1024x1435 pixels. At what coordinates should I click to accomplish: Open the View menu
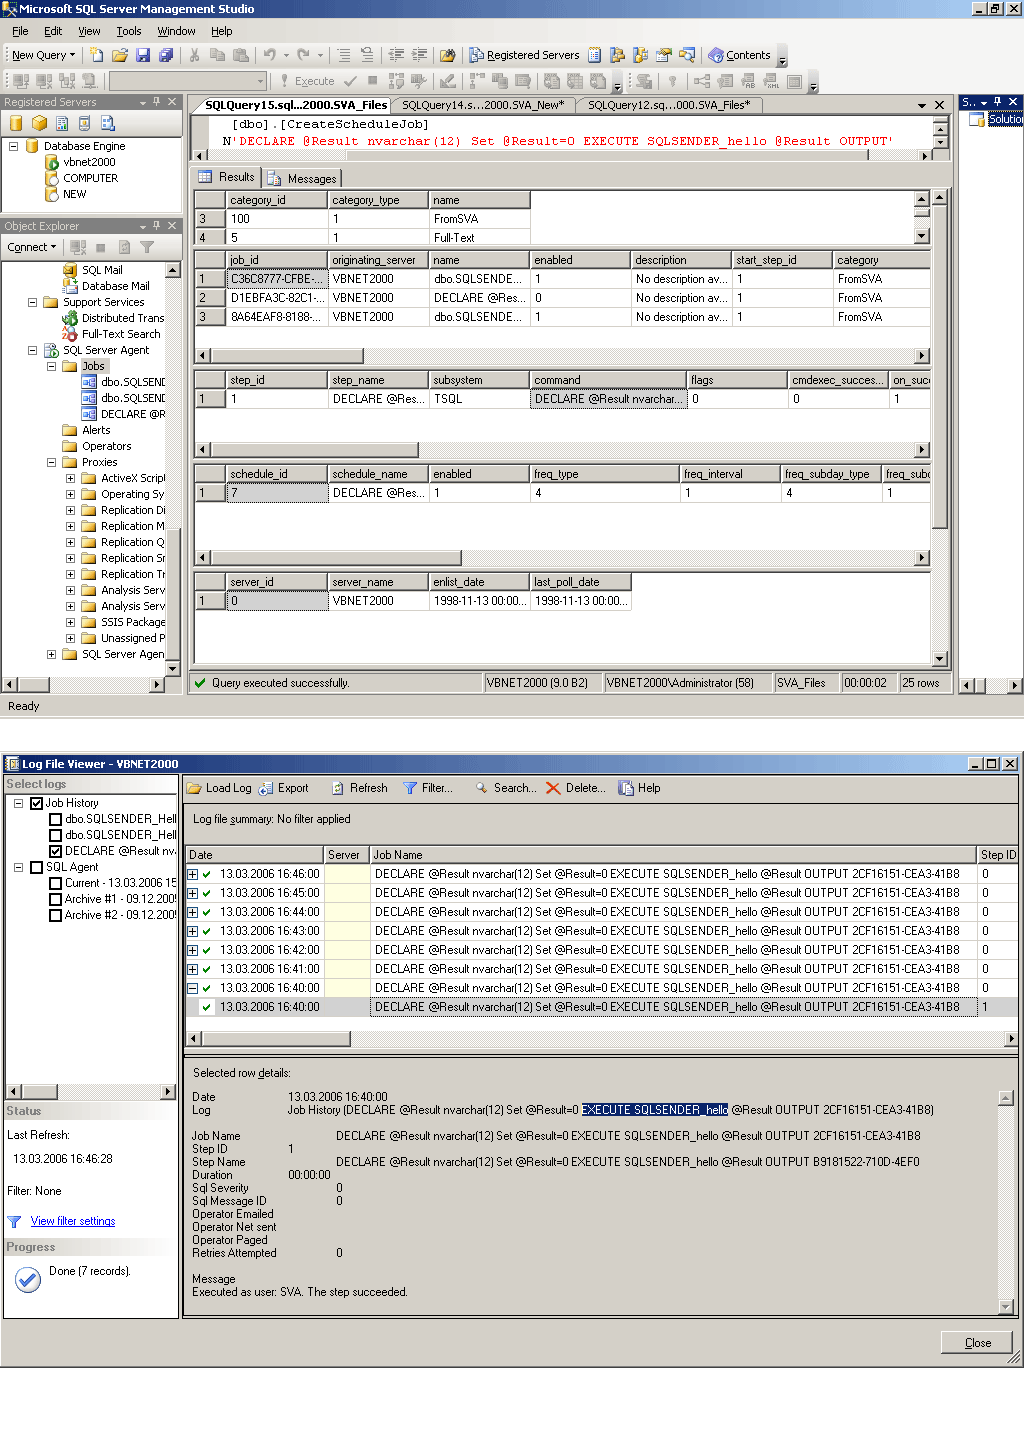click(x=89, y=31)
